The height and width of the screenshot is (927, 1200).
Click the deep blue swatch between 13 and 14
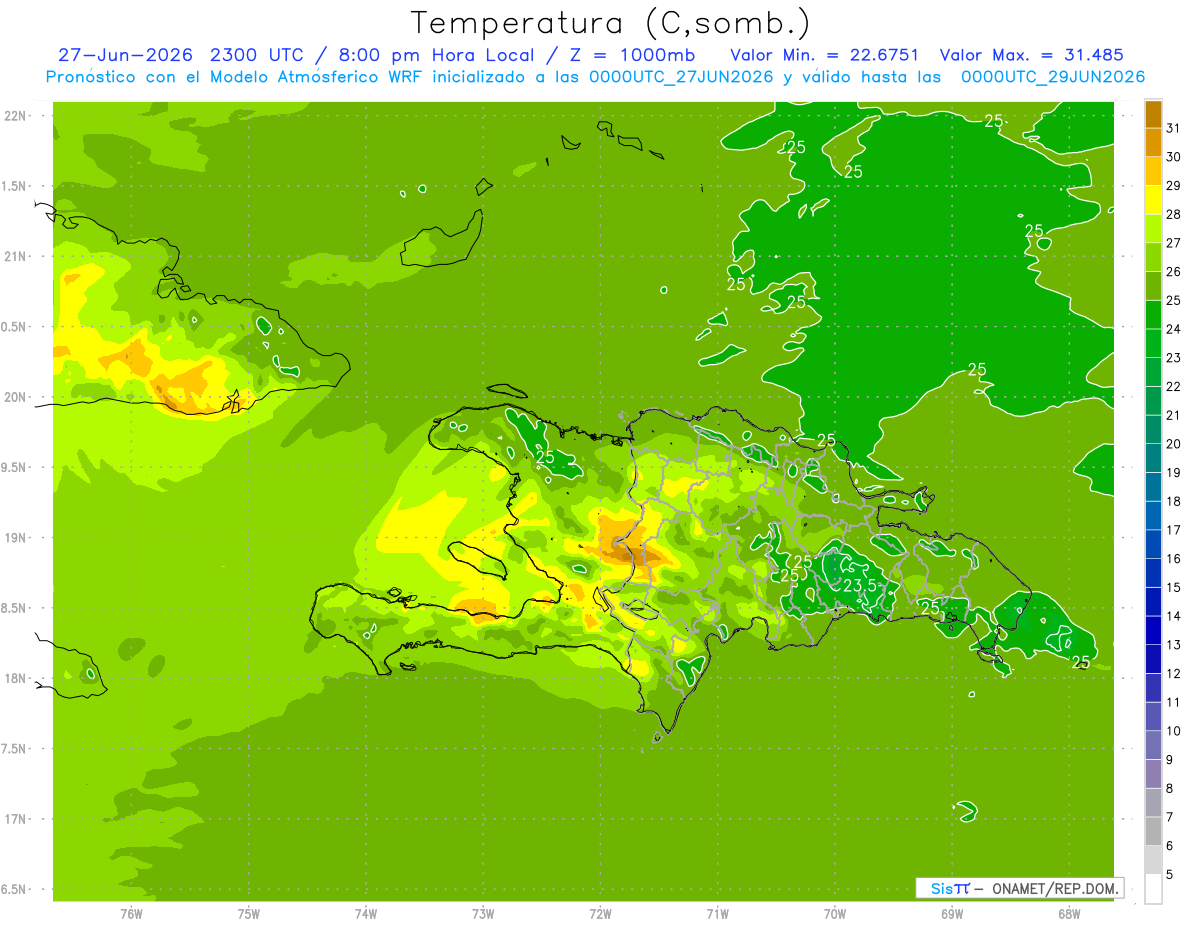tap(1153, 630)
